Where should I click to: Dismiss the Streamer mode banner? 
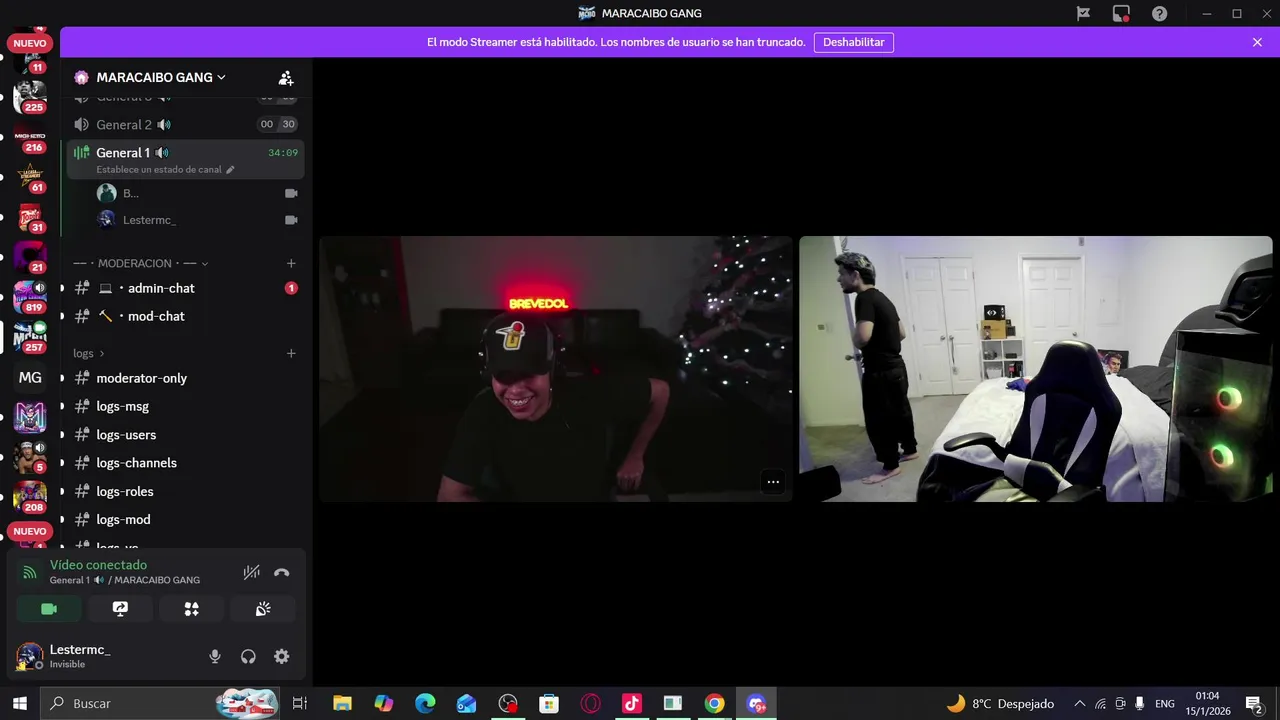[x=1257, y=42]
